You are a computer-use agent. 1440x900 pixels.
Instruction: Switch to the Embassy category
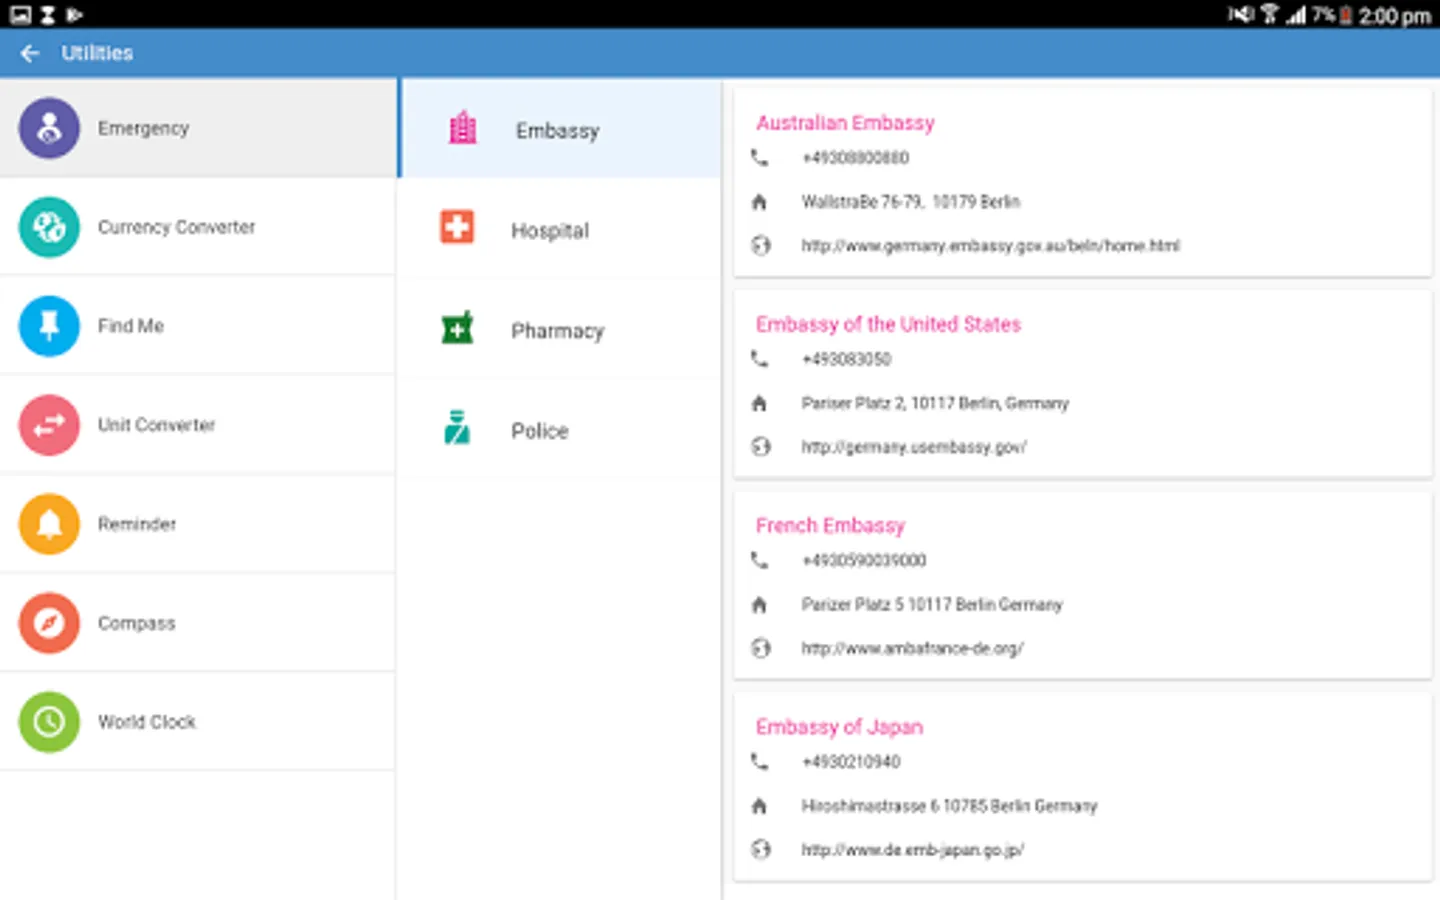560,129
